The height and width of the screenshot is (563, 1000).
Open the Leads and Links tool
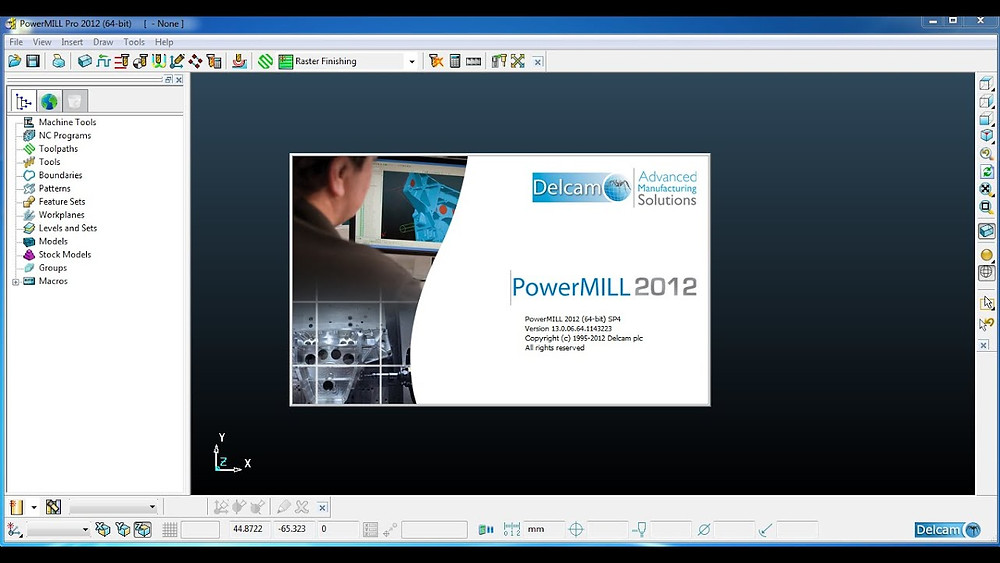(158, 61)
